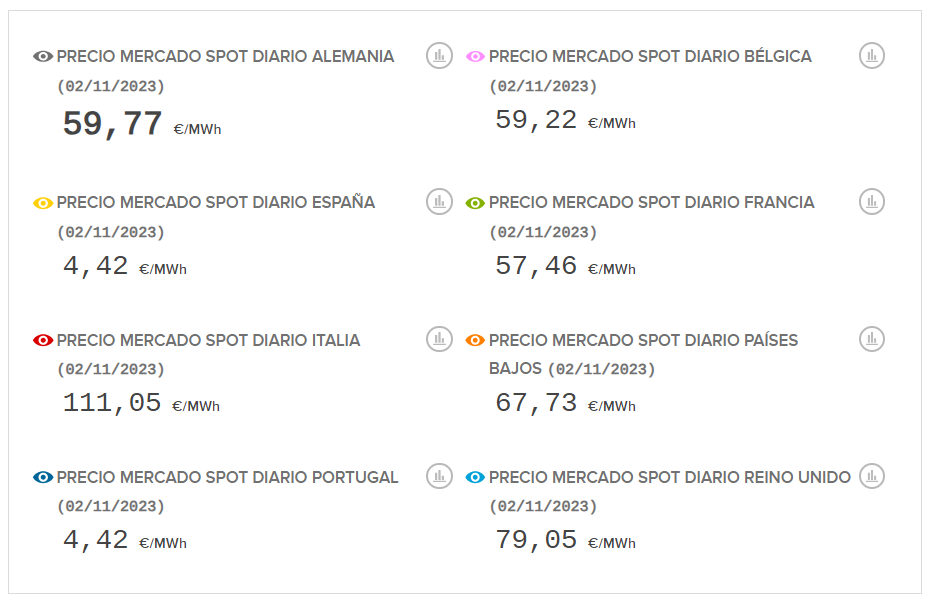Click the Precio Mercado Spot Diario Alemania title
This screenshot has width=932, height=605.
coord(225,57)
